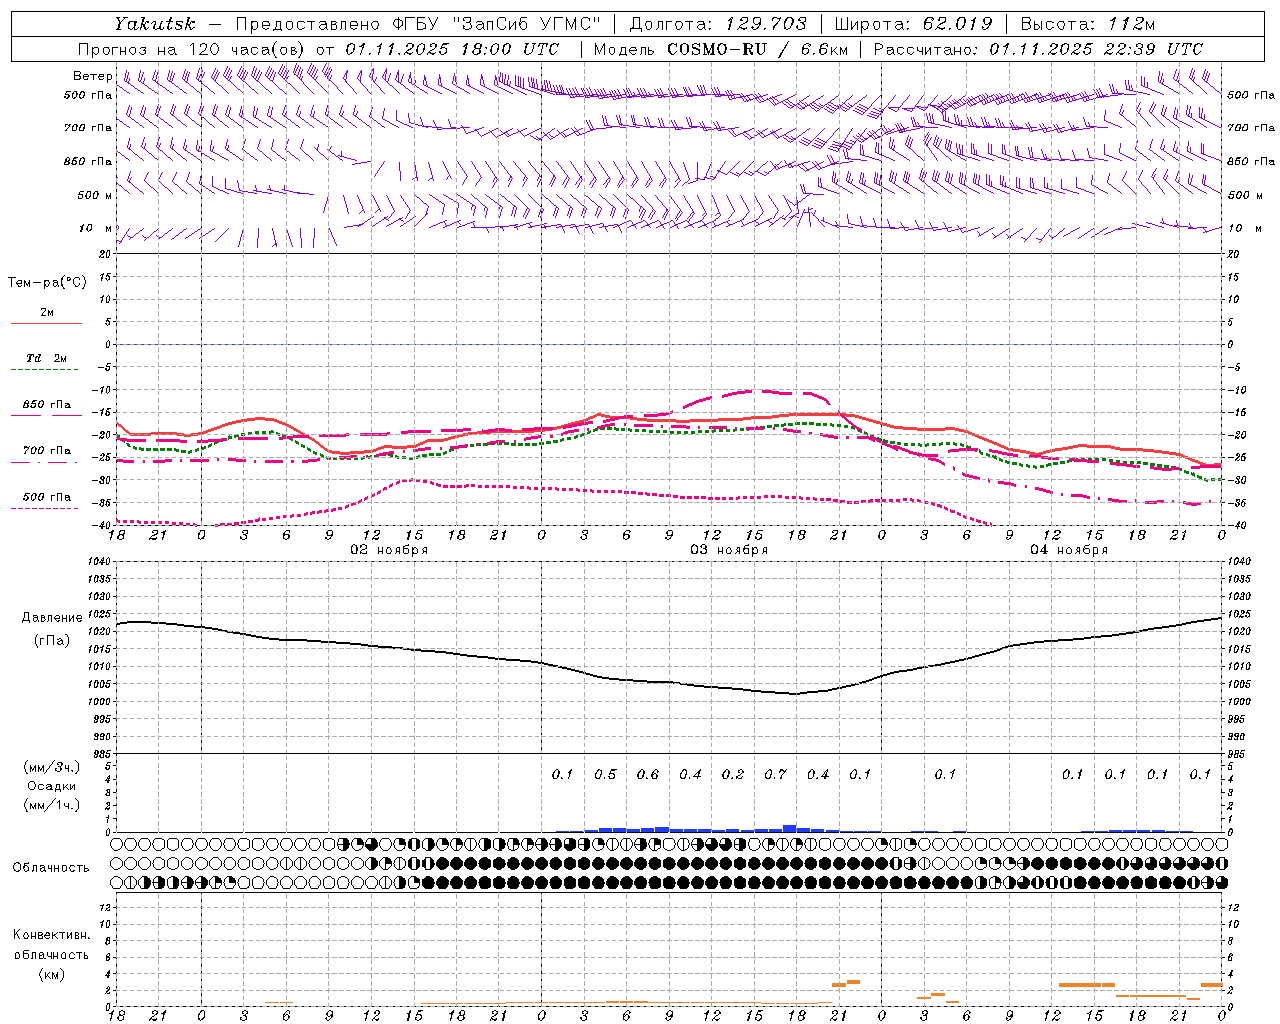
Task: Click the left '500 м' wind level label
Action: (95, 195)
